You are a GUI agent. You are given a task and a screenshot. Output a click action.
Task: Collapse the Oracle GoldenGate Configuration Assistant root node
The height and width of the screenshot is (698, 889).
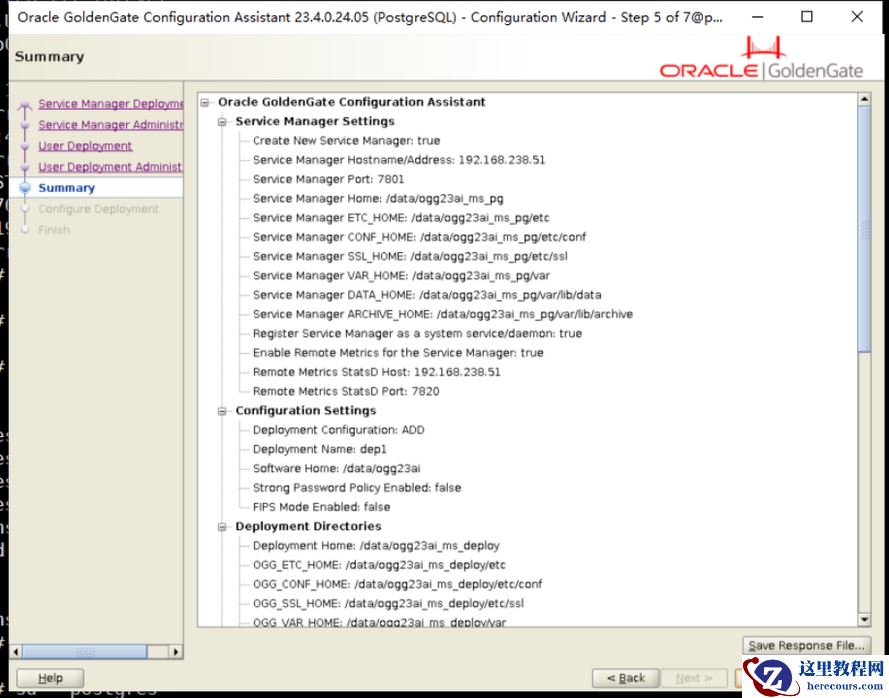click(205, 102)
